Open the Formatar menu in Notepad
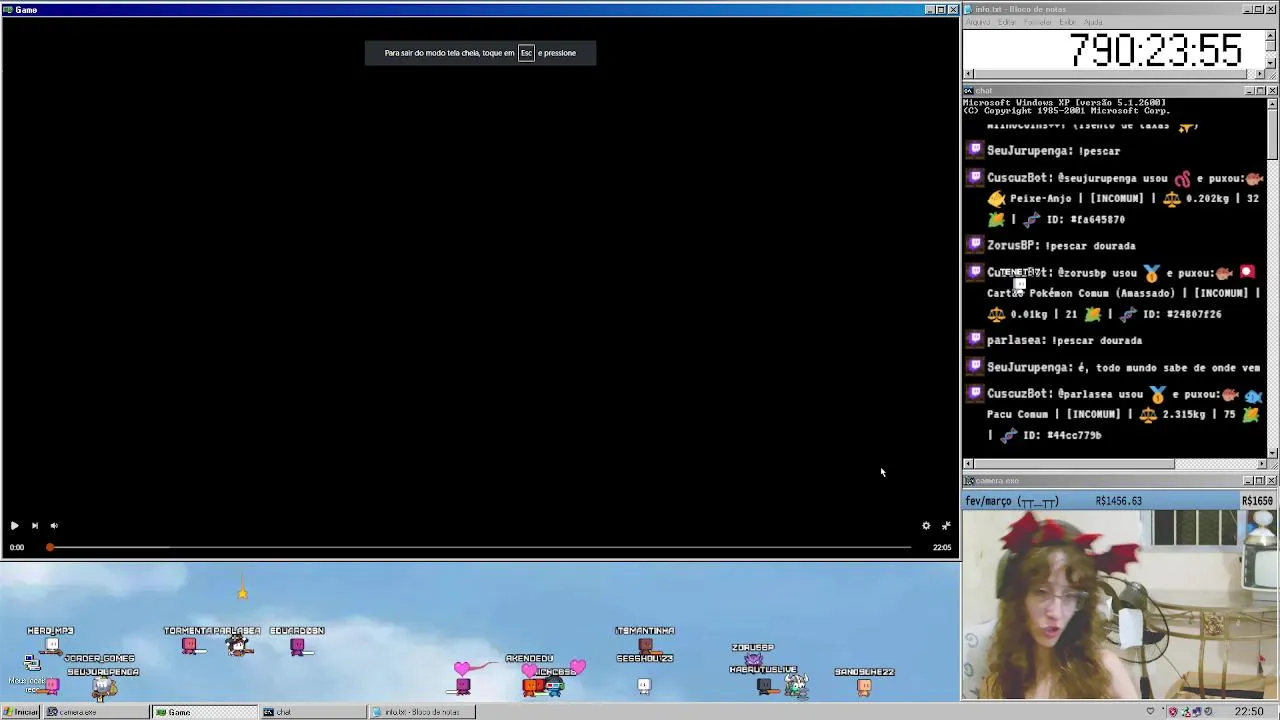1280x720 pixels. click(x=1038, y=22)
